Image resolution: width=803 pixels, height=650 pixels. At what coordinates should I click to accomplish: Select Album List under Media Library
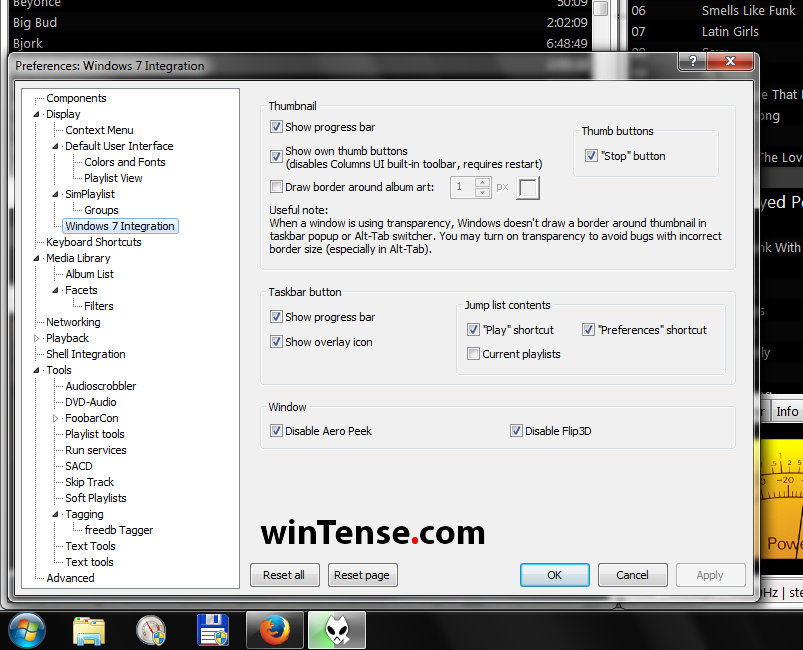click(89, 274)
